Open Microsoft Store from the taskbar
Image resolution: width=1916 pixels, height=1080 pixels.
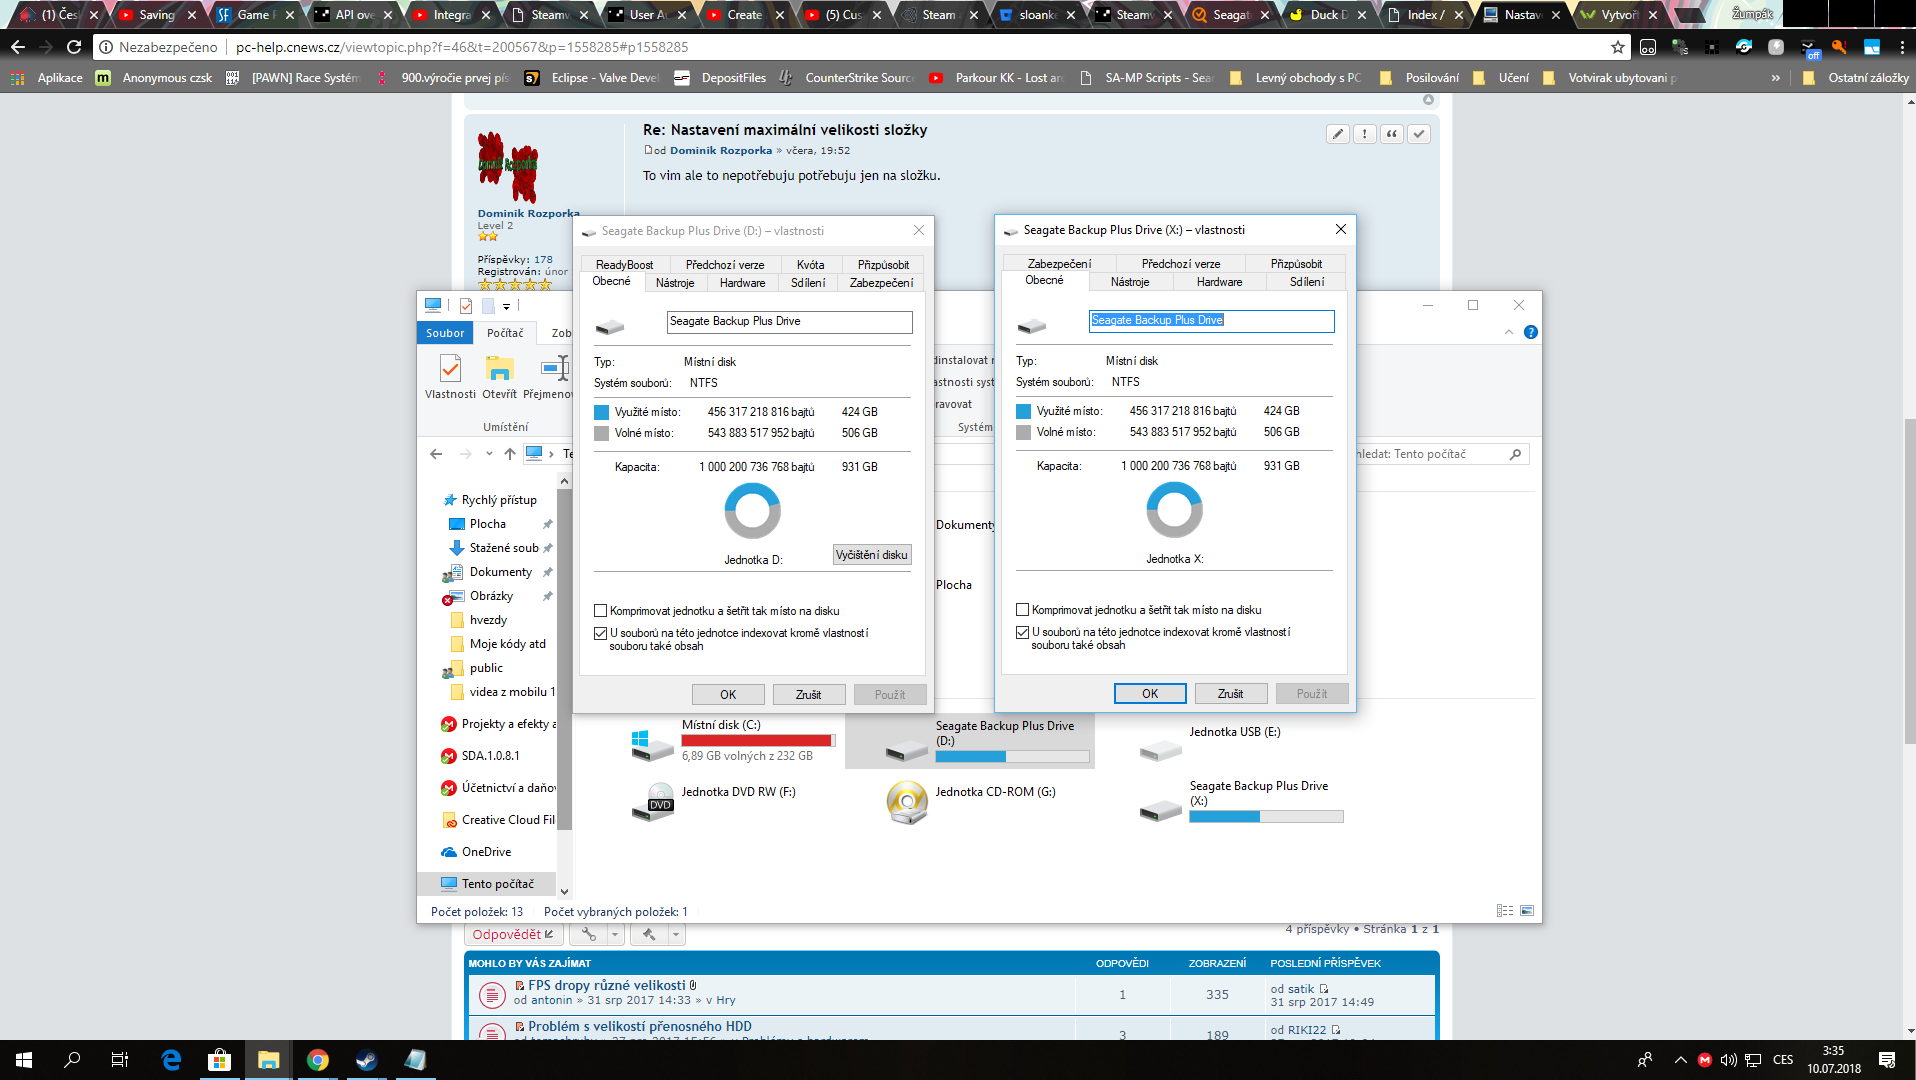tap(219, 1060)
